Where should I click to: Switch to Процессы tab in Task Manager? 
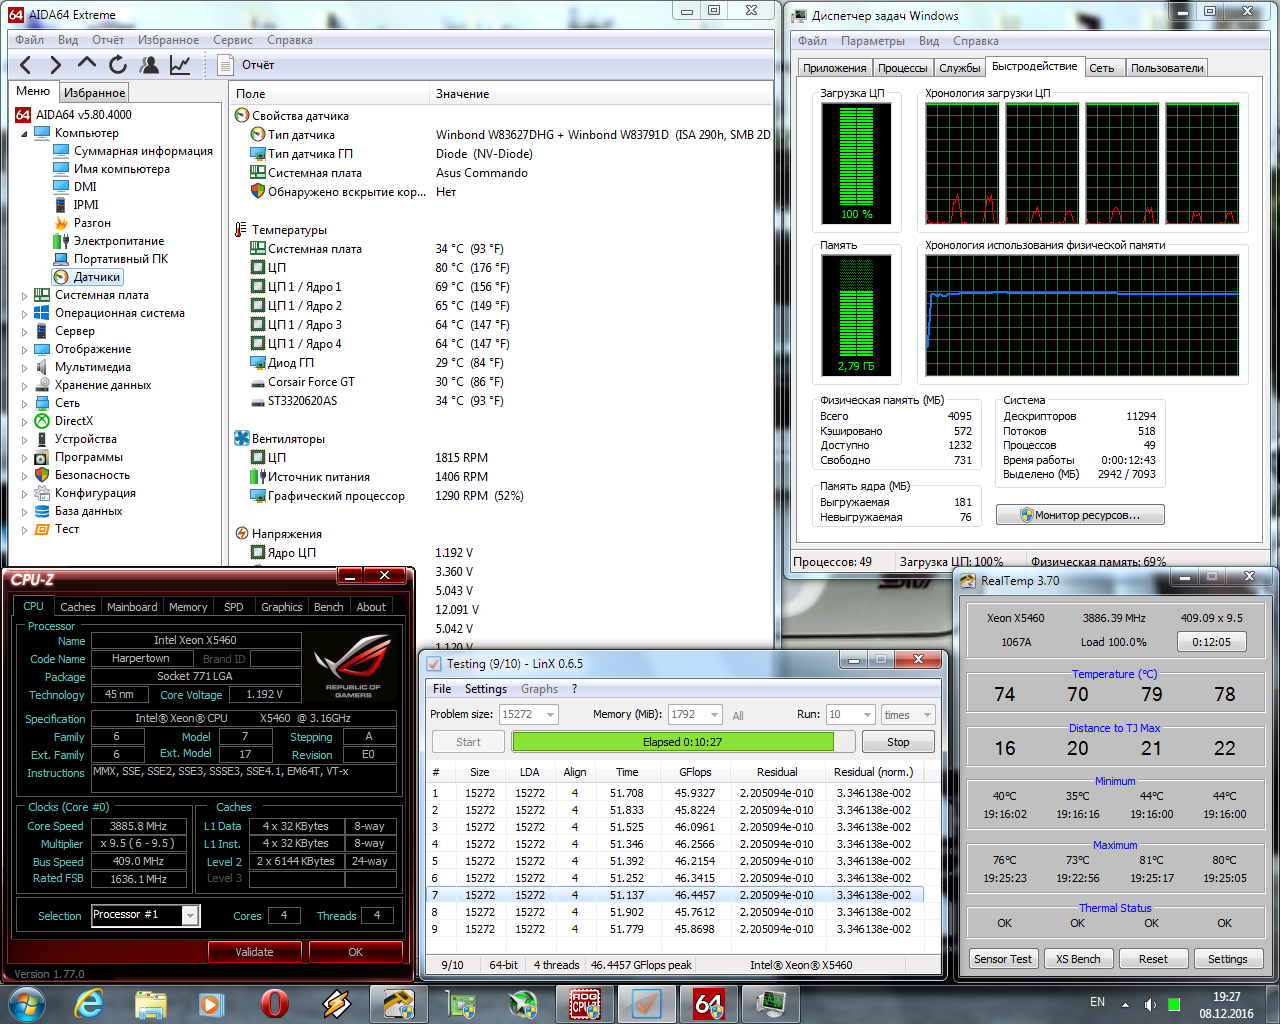tap(903, 68)
